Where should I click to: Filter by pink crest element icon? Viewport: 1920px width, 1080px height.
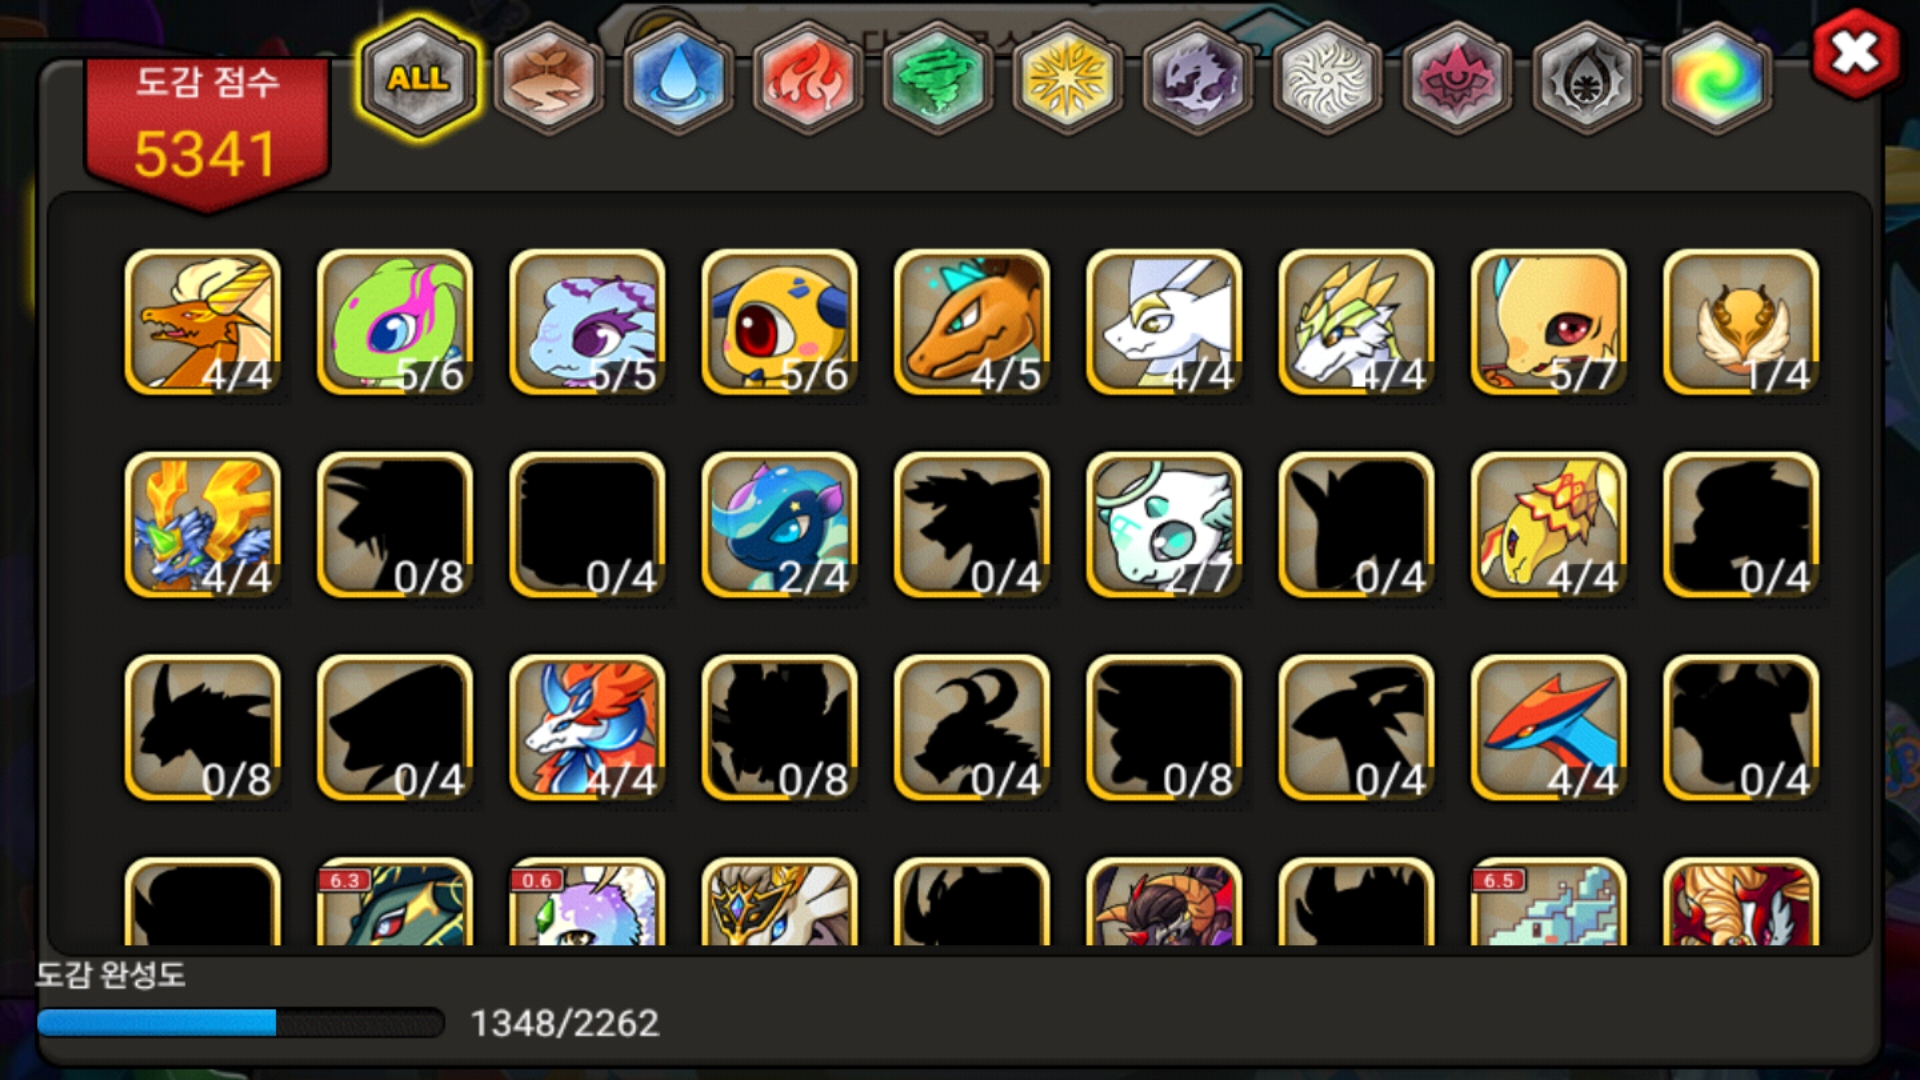point(1458,78)
